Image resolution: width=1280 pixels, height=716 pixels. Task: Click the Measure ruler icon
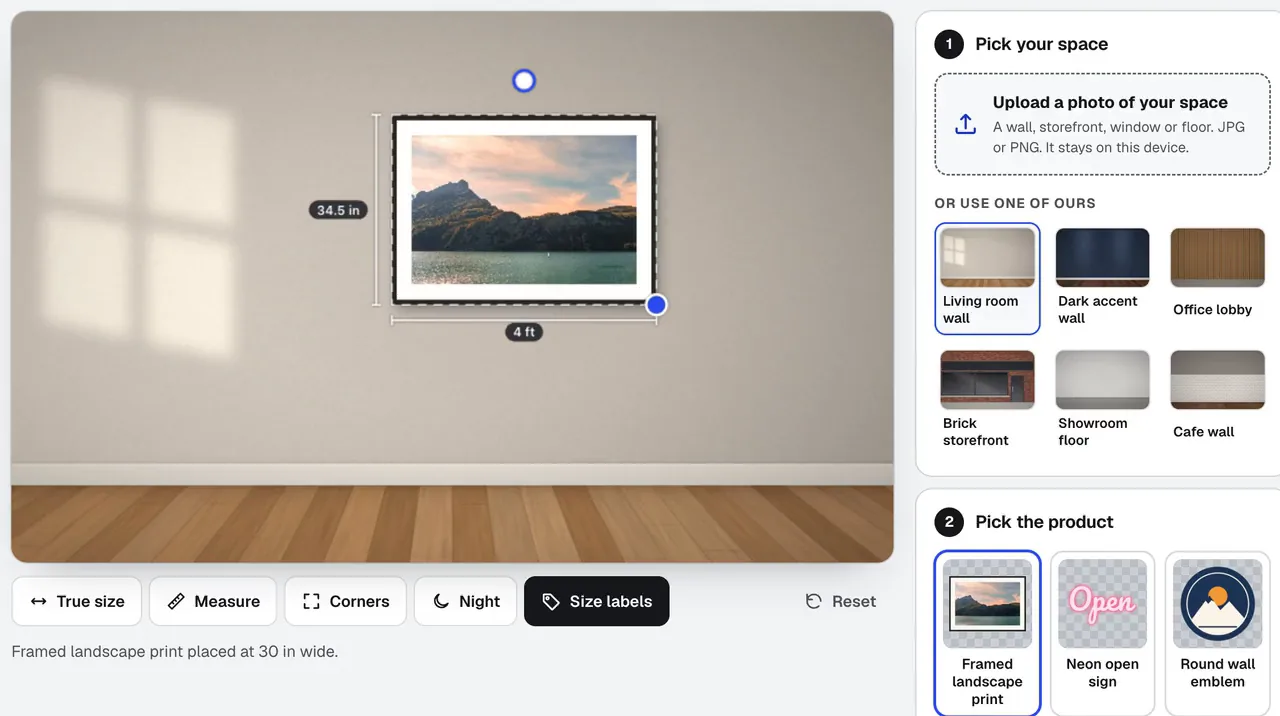pyautogui.click(x=176, y=601)
